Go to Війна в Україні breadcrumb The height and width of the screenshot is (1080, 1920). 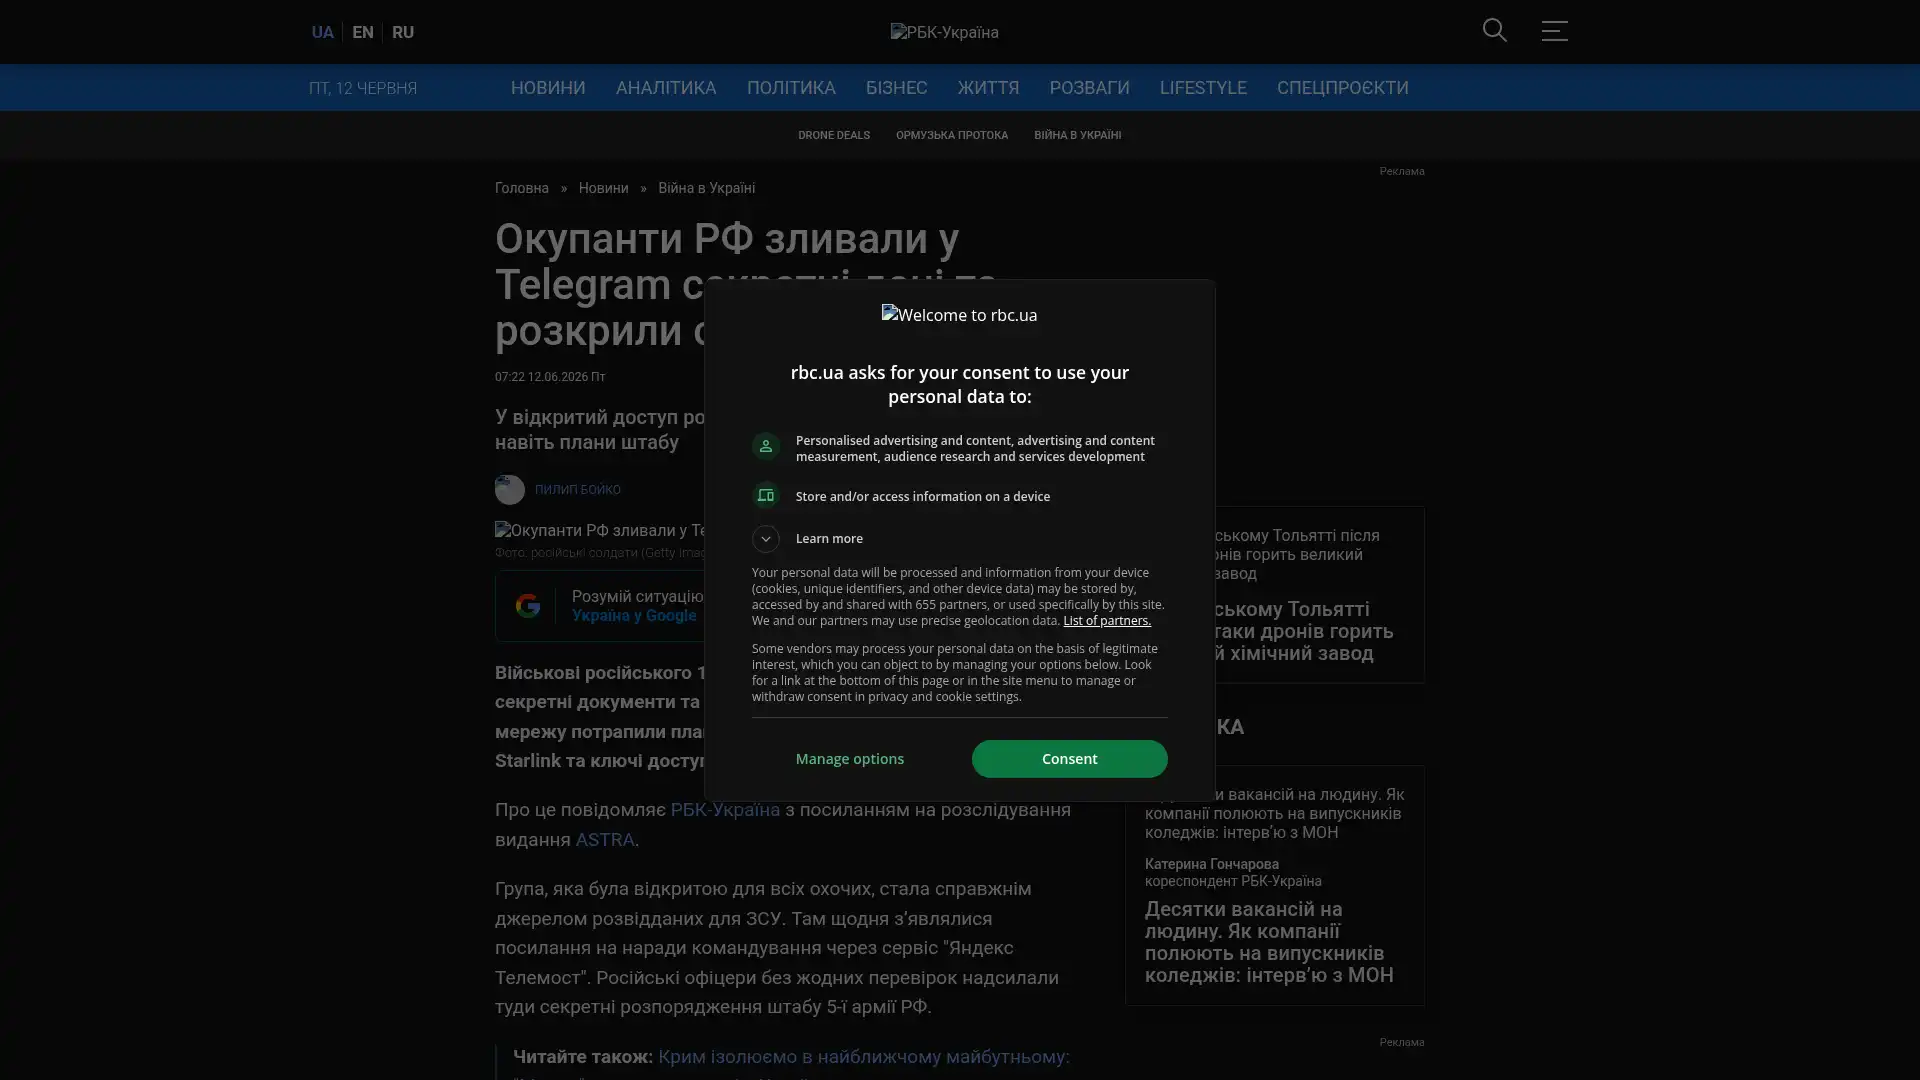click(706, 188)
